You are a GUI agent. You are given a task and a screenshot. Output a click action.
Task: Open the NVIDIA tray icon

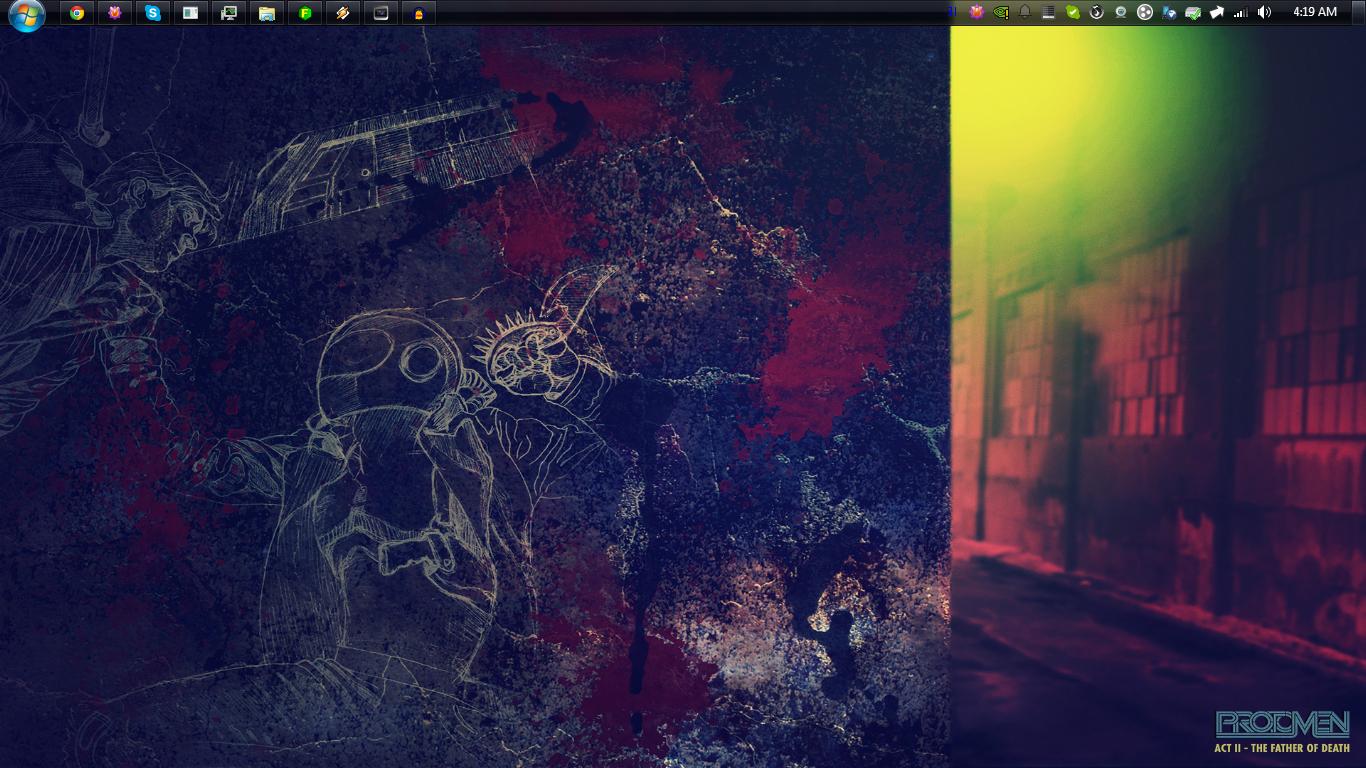coord(1001,12)
